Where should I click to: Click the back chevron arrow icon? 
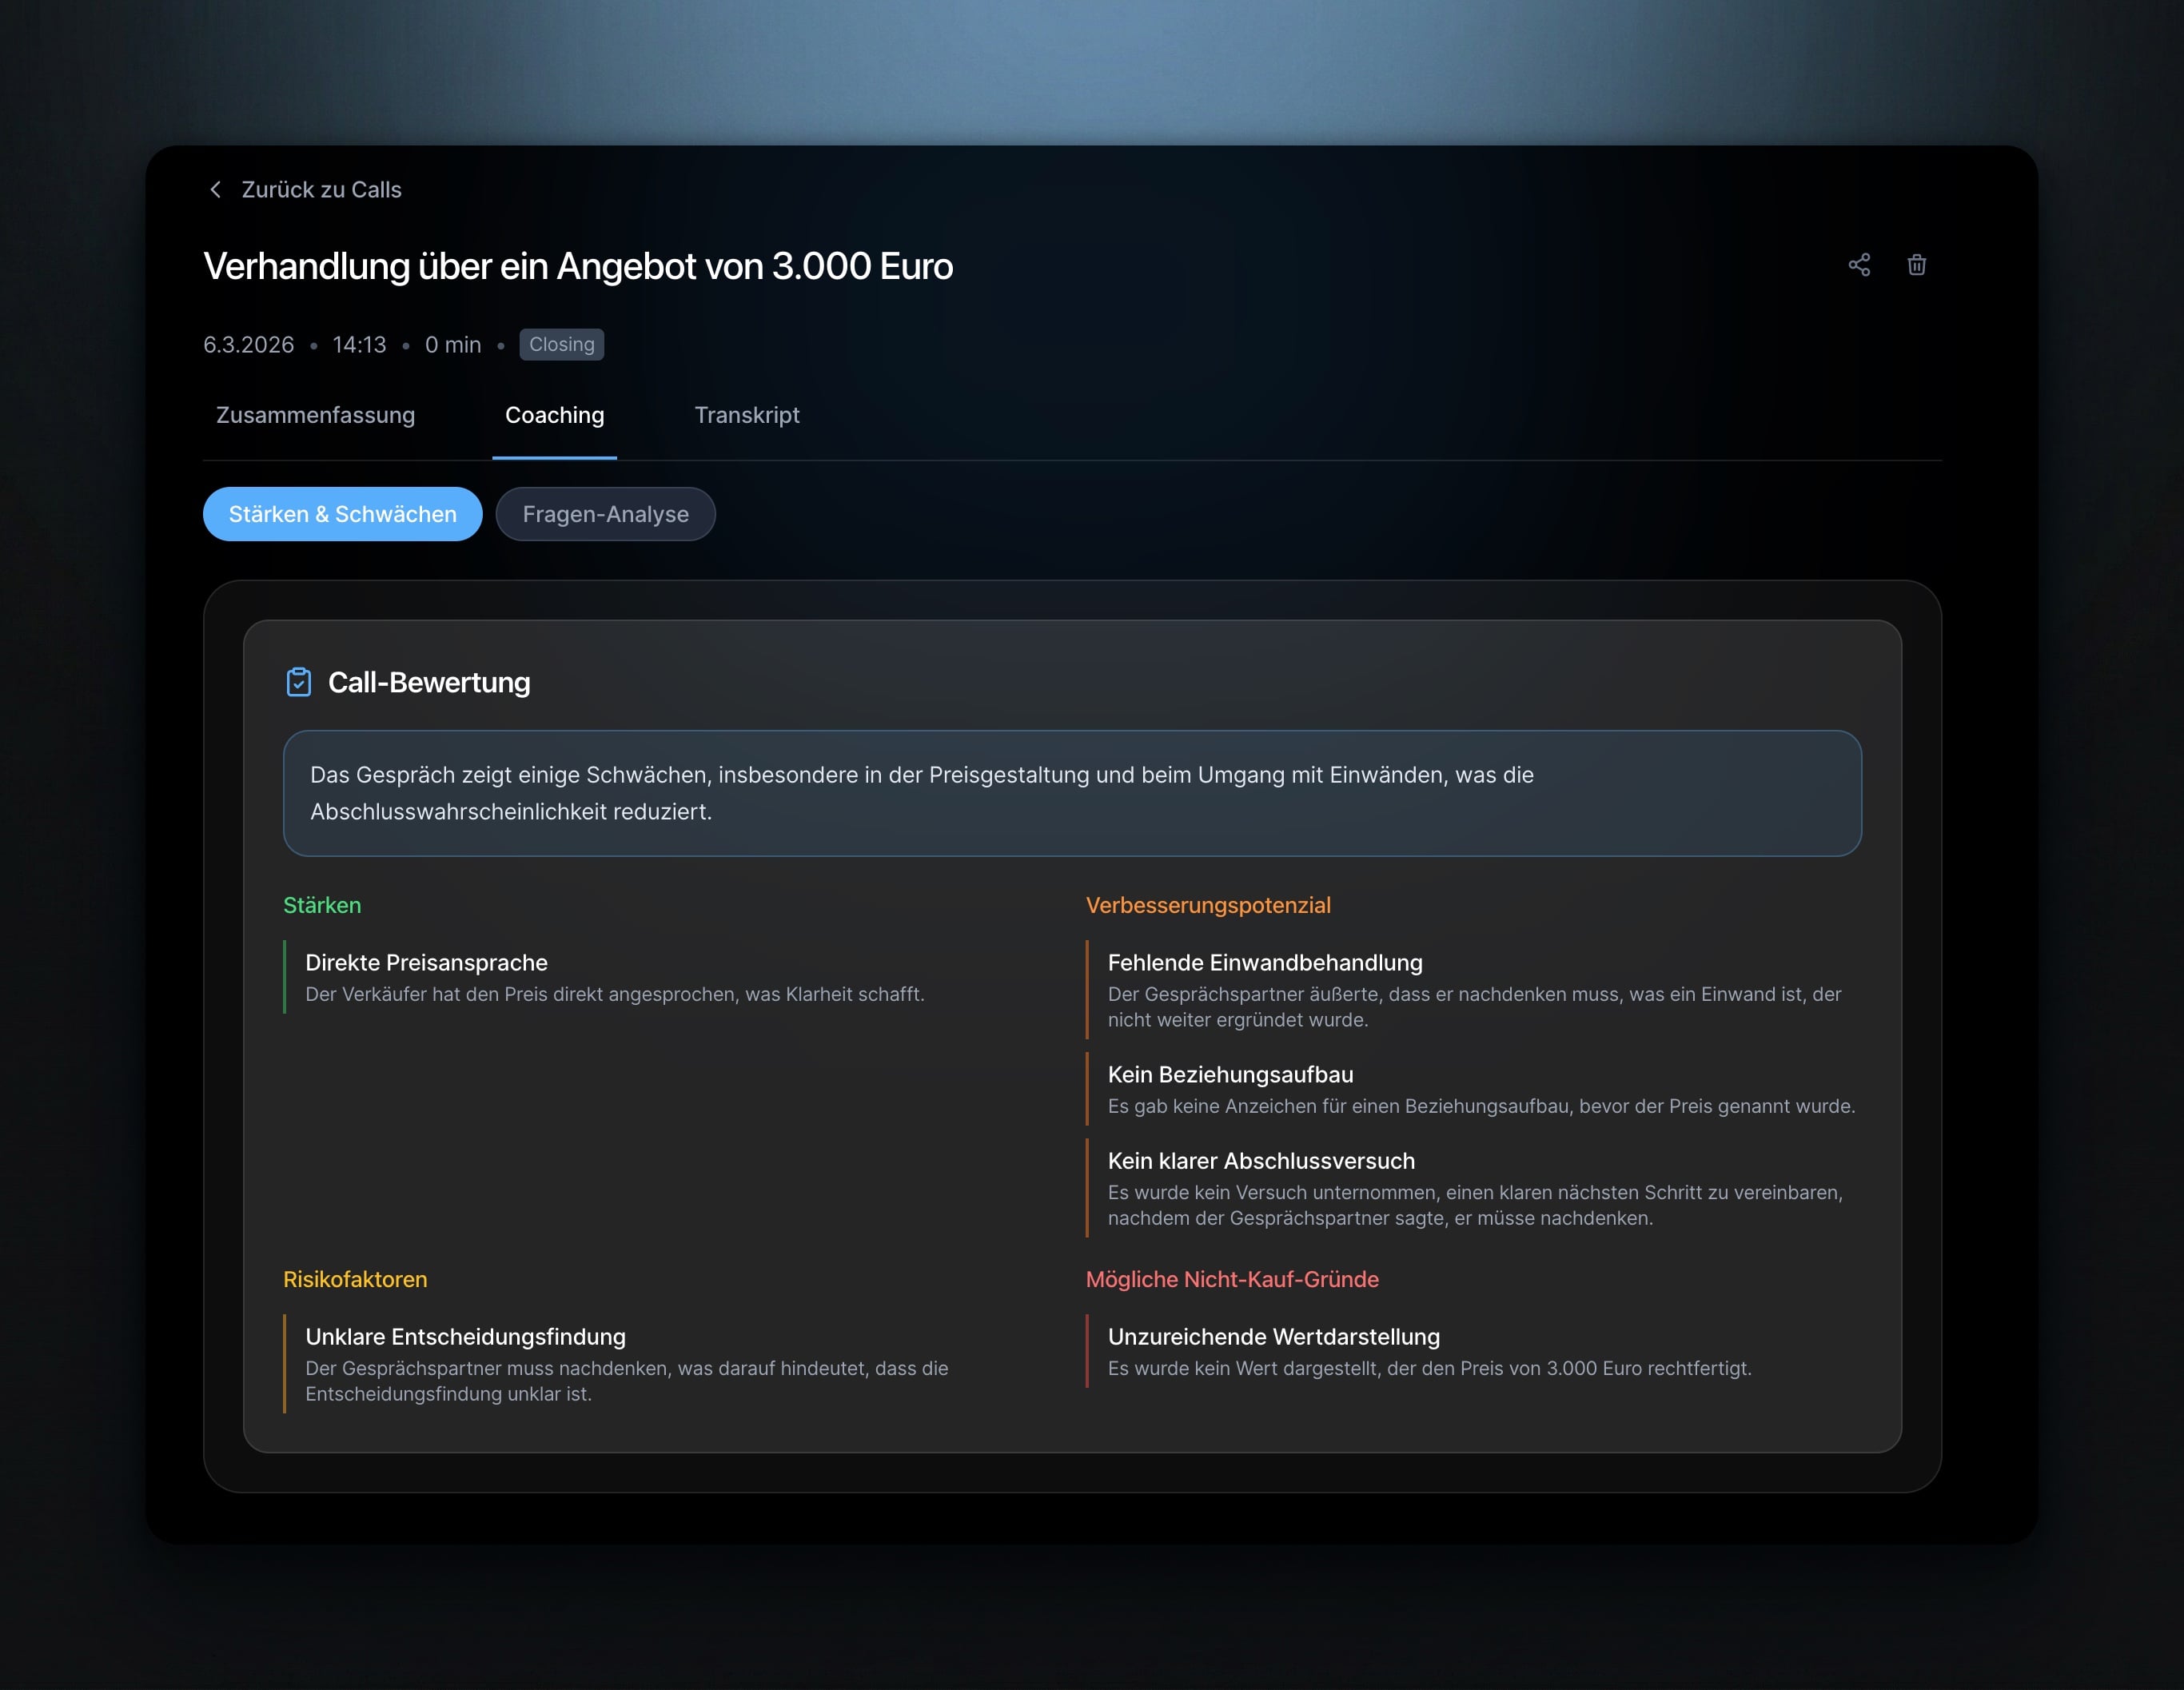coord(215,190)
